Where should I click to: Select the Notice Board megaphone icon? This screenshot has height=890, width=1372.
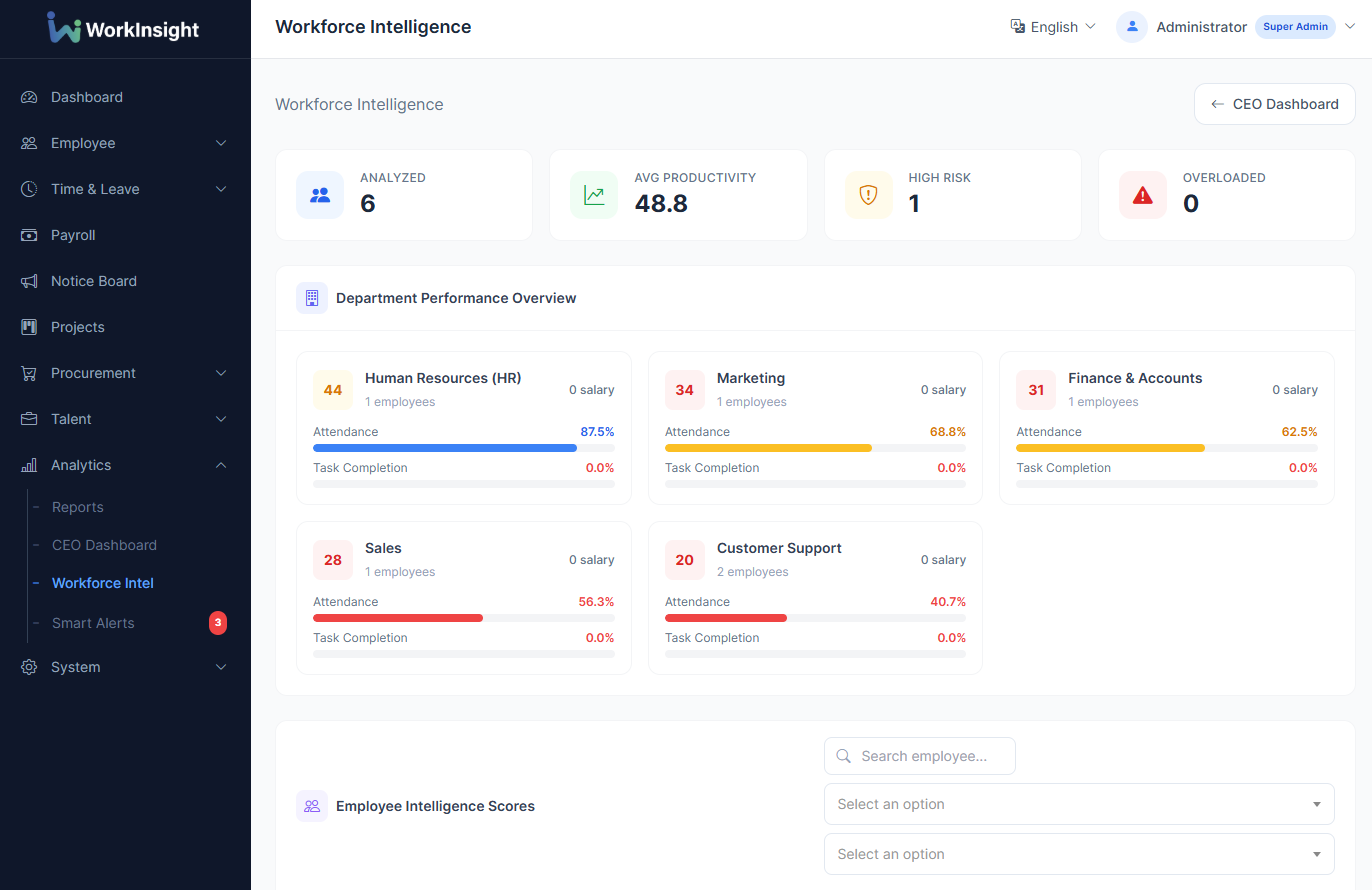tap(29, 281)
